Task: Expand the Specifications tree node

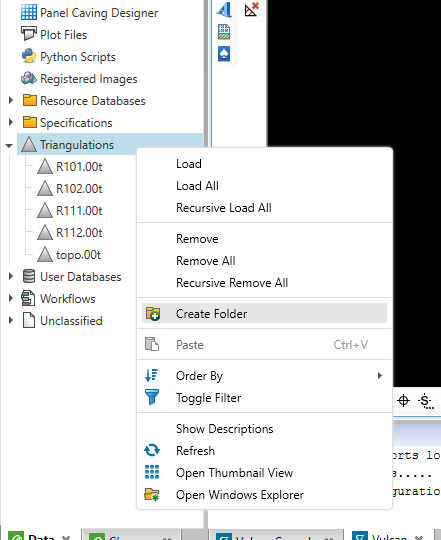Action: (11, 123)
